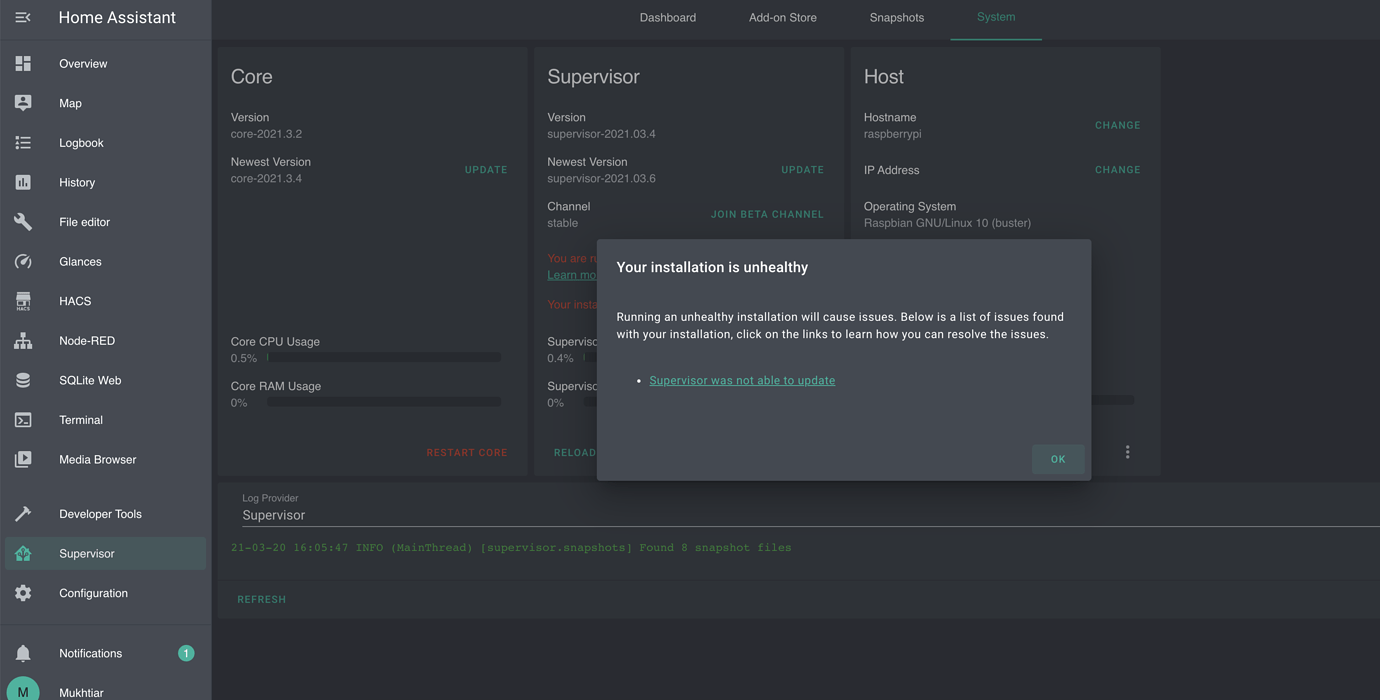The height and width of the screenshot is (700, 1380).
Task: Dismiss the unhealthy installation dialog with OK
Action: click(1057, 459)
